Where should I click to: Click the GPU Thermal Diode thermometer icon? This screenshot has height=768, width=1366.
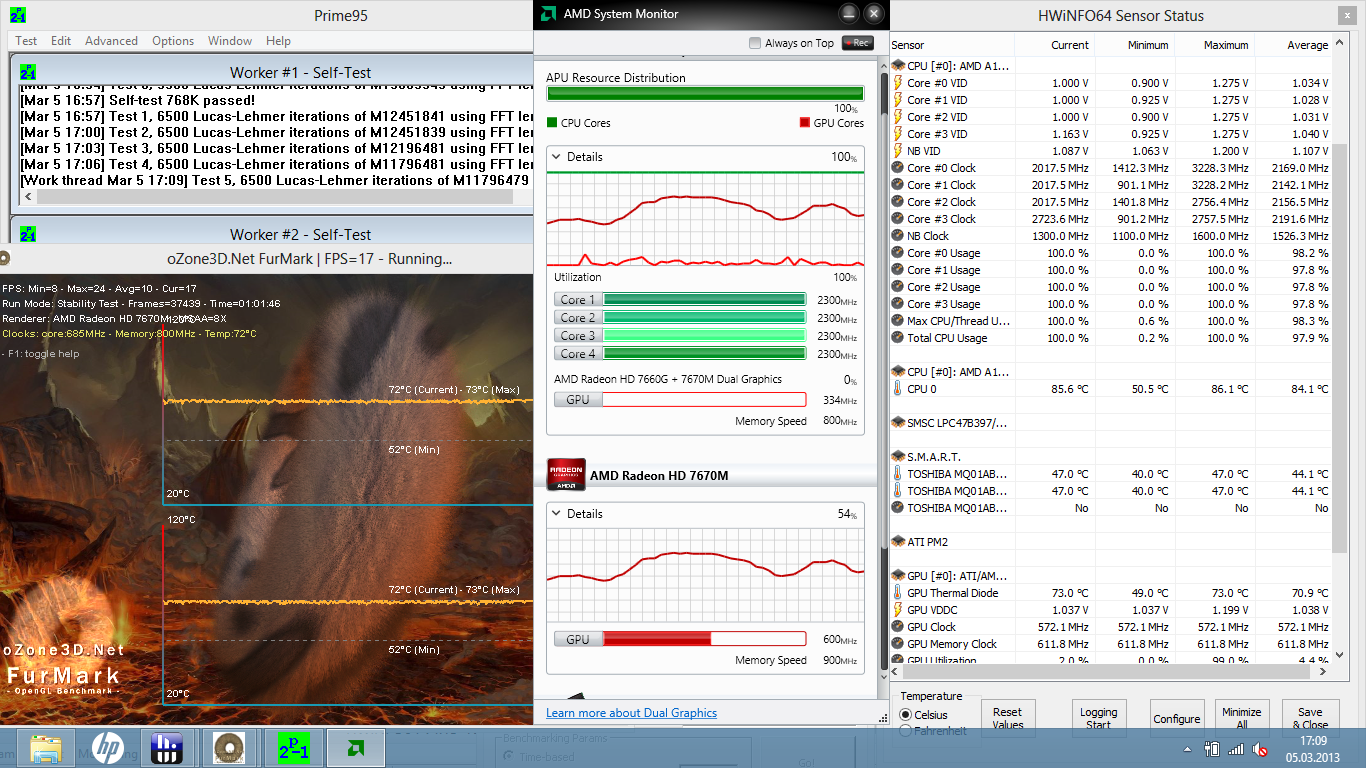(x=898, y=593)
